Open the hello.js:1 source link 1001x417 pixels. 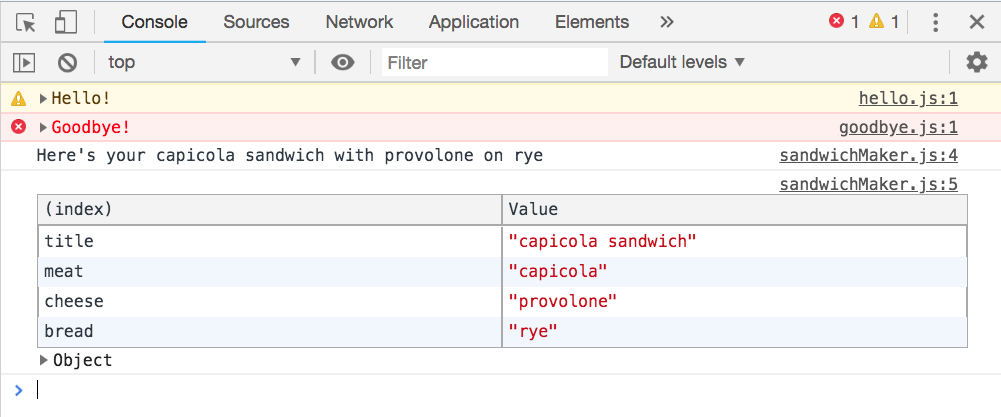pos(908,98)
